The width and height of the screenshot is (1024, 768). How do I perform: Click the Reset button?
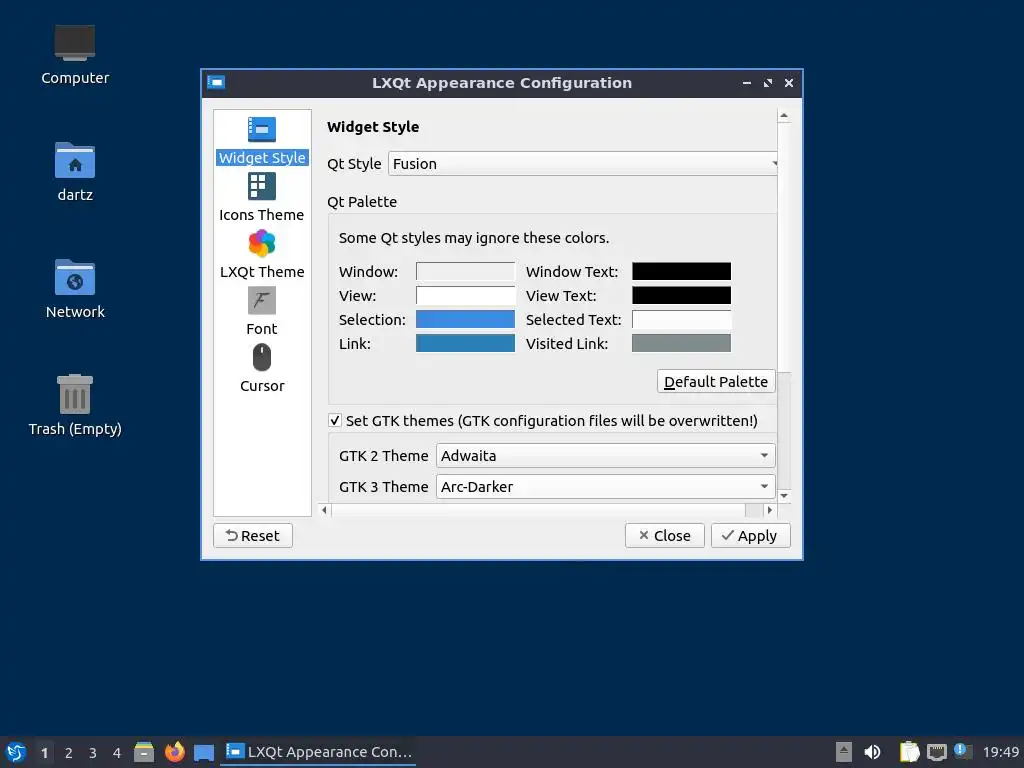point(253,536)
